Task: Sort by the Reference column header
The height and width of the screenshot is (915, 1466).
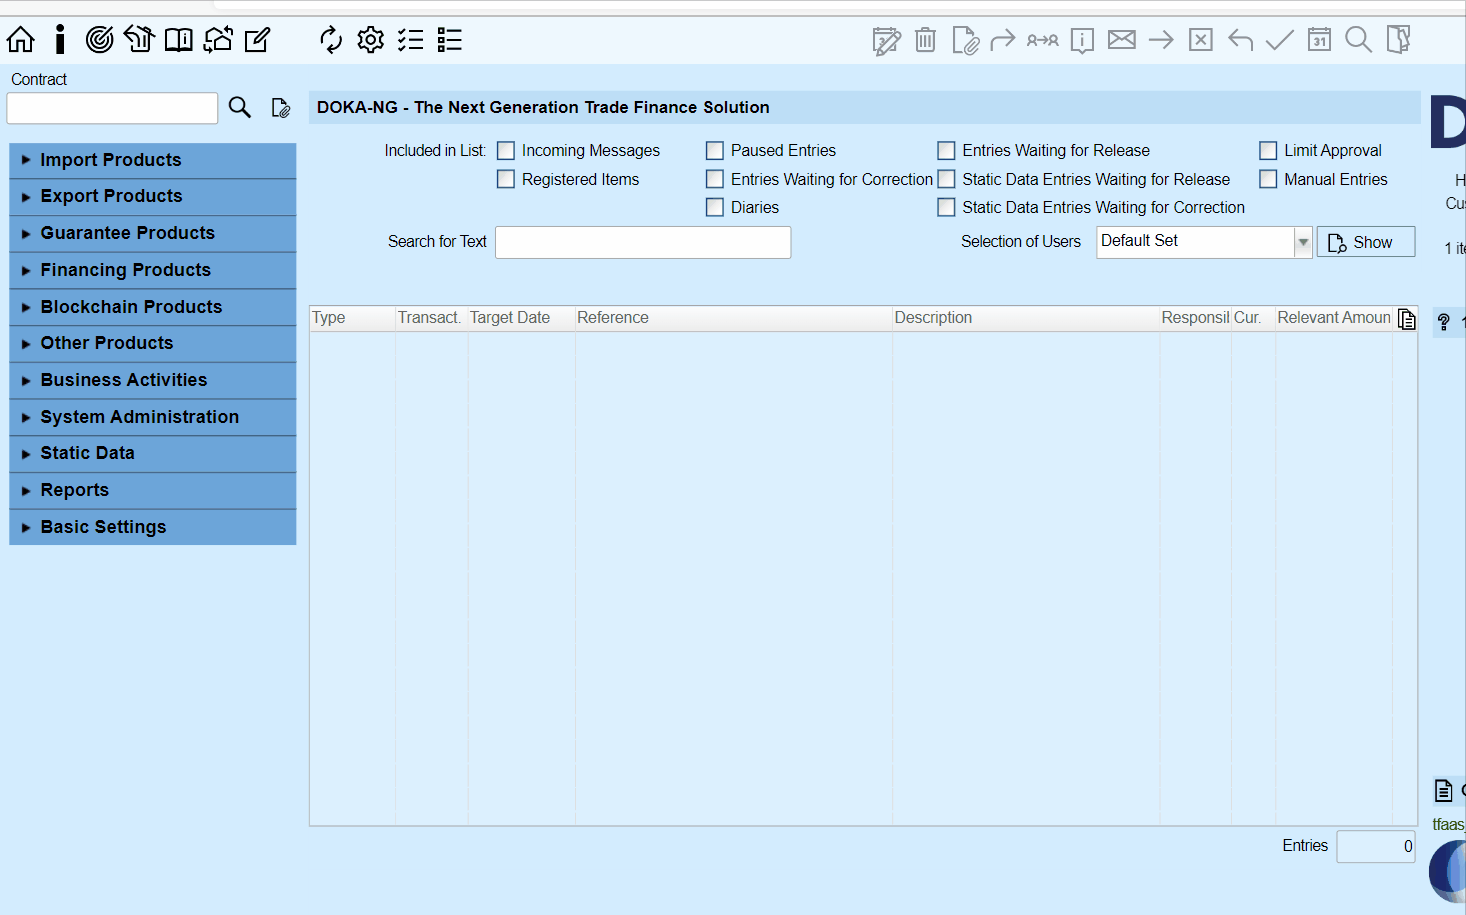Action: (733, 318)
